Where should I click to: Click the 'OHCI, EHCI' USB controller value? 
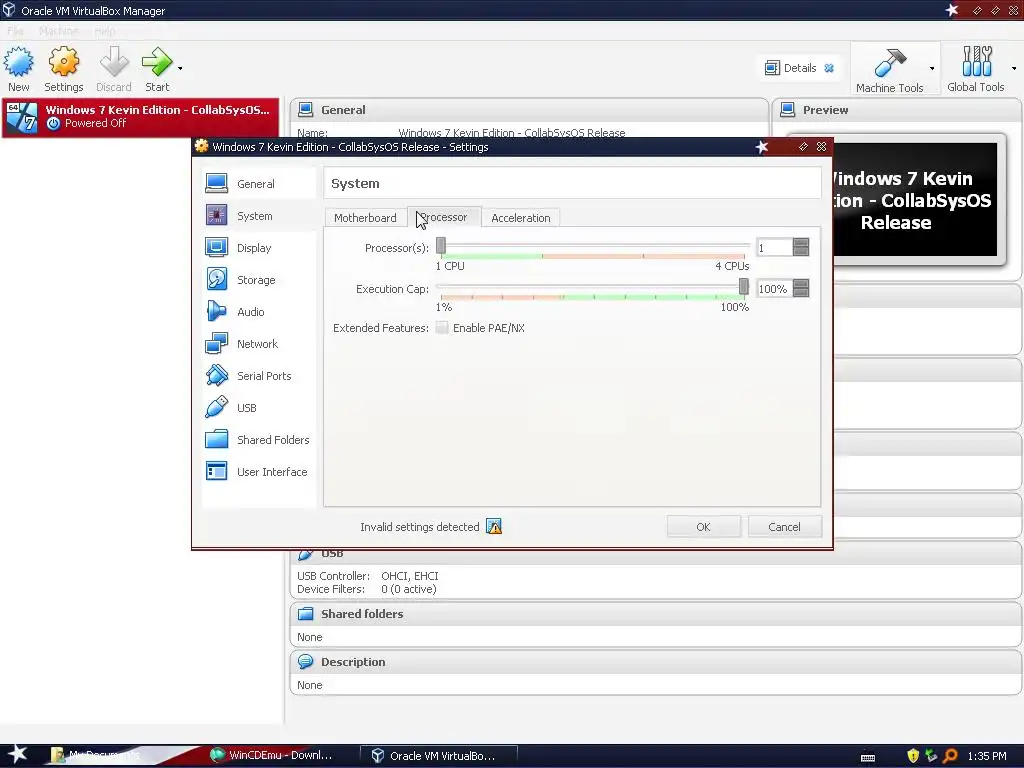(x=409, y=576)
